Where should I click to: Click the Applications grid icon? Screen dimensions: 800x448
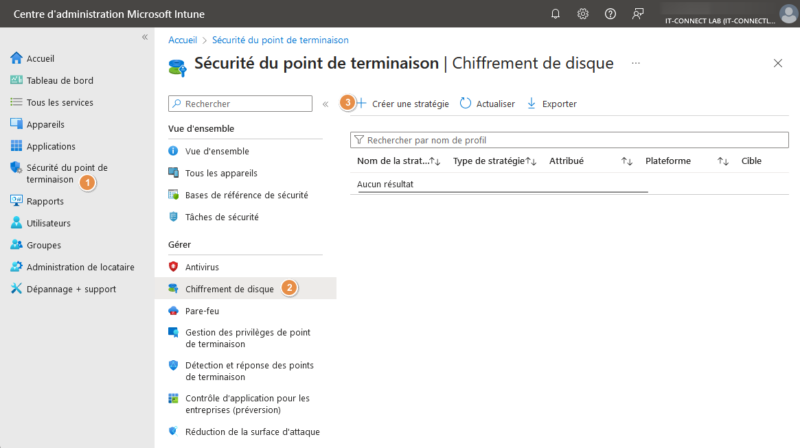coord(16,146)
